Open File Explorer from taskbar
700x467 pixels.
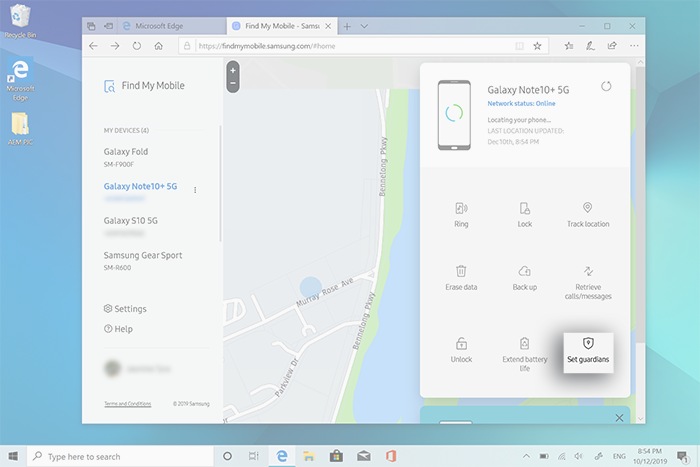click(308, 456)
